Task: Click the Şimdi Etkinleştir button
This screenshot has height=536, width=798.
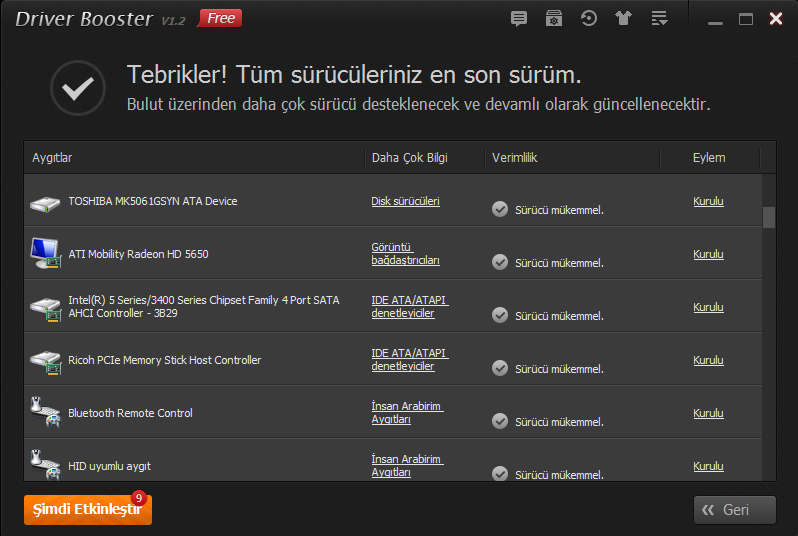Action: coord(88,509)
